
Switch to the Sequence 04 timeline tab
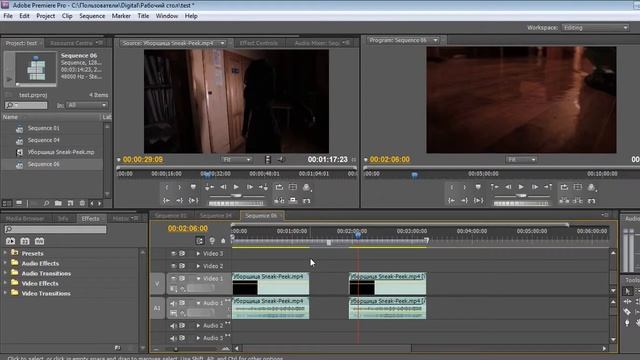(216, 216)
